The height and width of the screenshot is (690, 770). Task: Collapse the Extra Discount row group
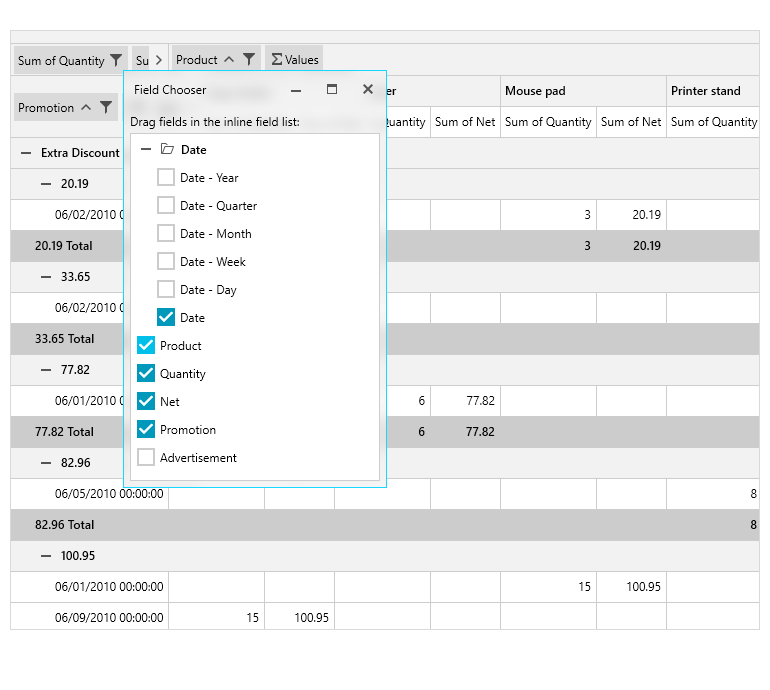pyautogui.click(x=26, y=153)
